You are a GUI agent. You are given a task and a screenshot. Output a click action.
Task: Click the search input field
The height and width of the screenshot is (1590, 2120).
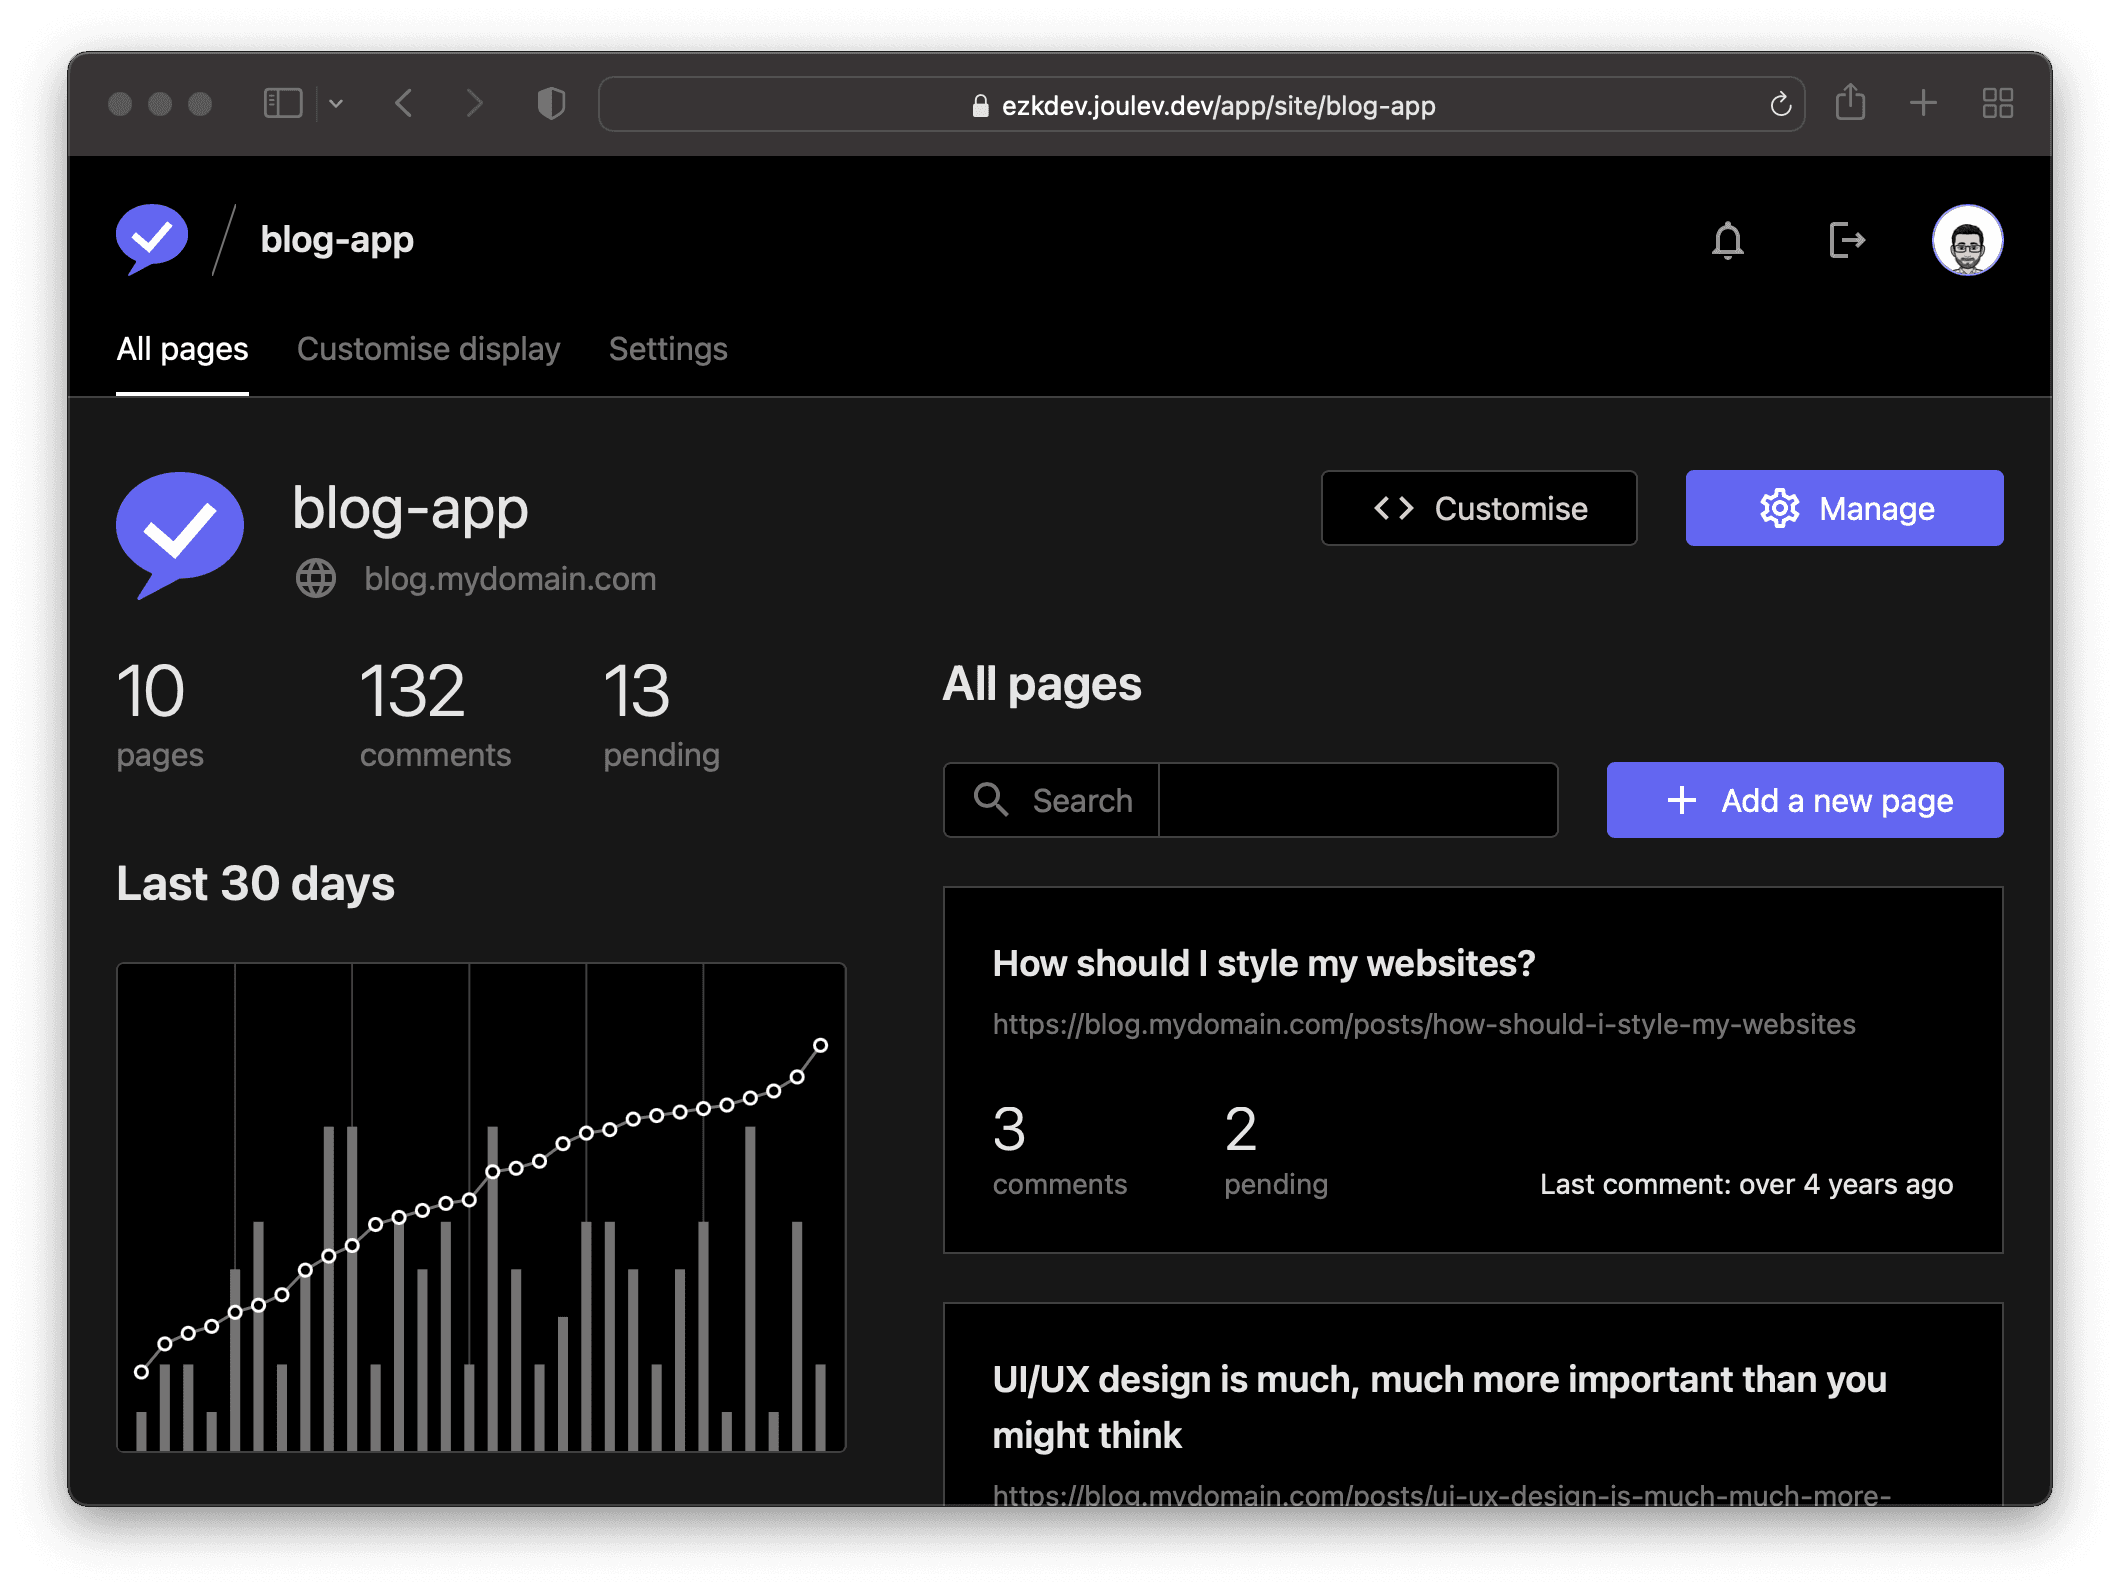(1358, 799)
